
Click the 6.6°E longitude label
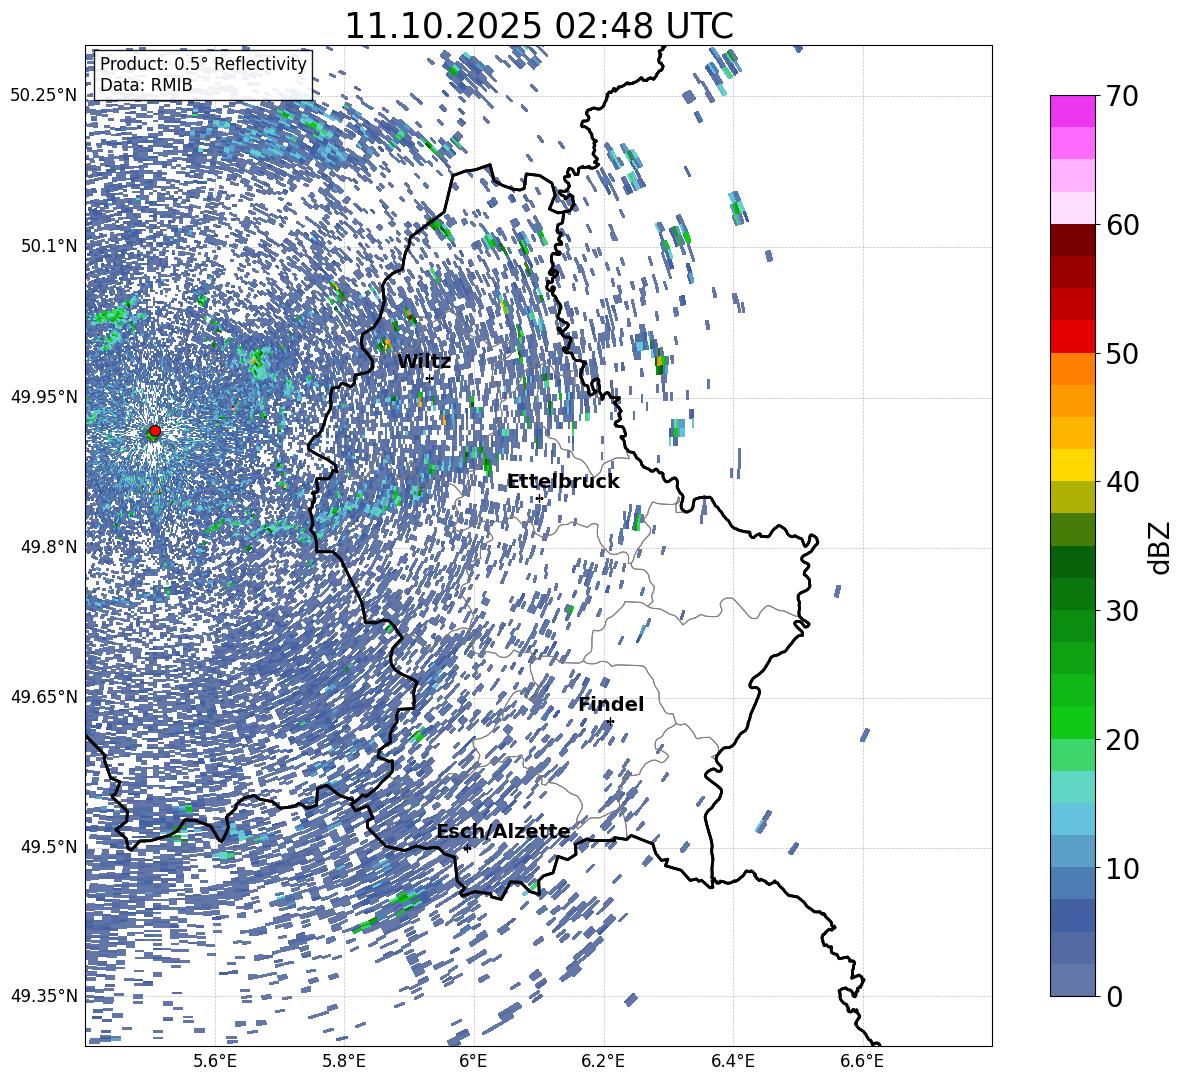(x=862, y=1061)
